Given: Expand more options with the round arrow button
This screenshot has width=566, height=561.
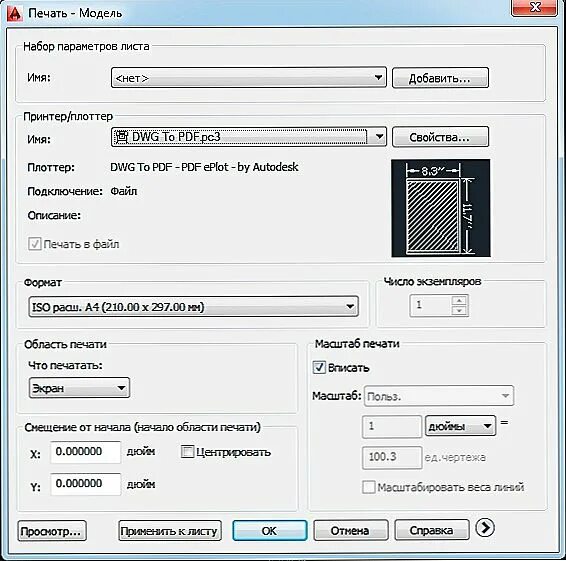Looking at the screenshot, I should point(484,528).
